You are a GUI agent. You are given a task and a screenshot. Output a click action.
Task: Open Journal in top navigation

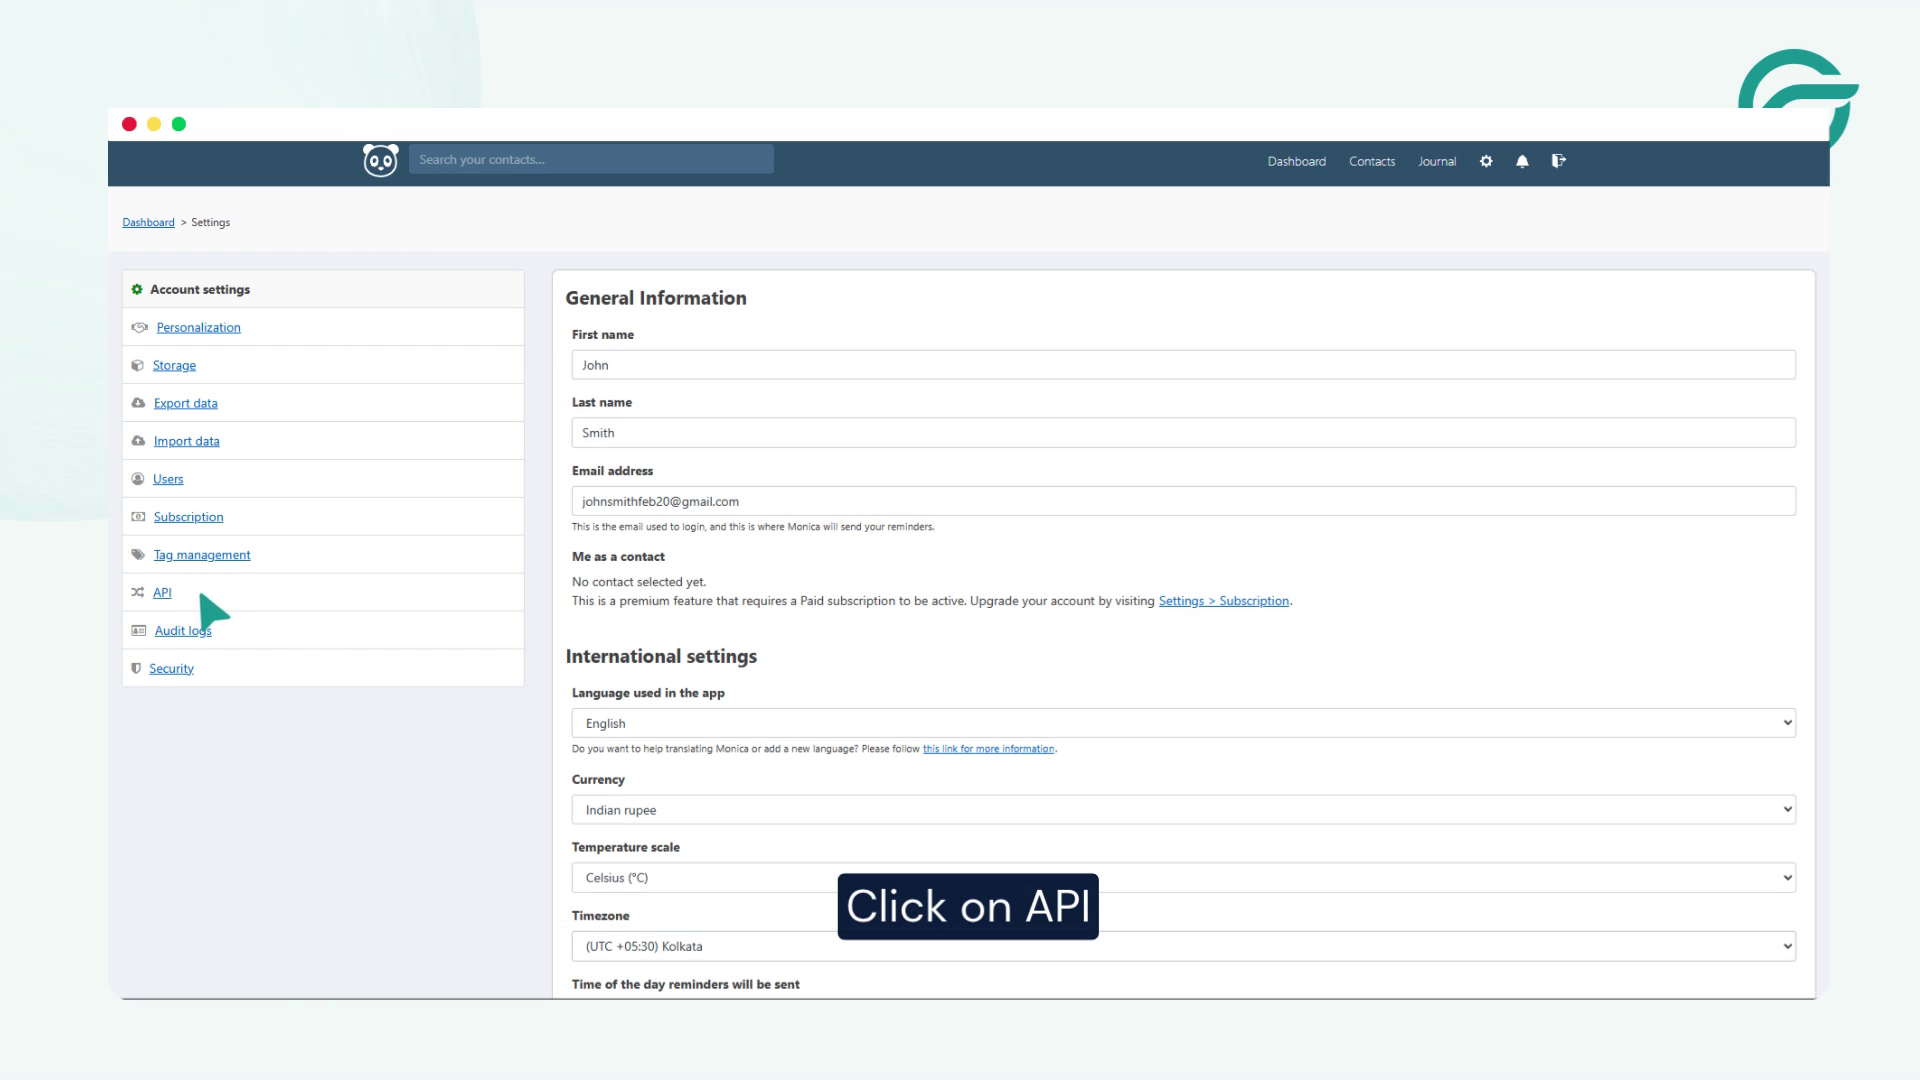[1436, 161]
